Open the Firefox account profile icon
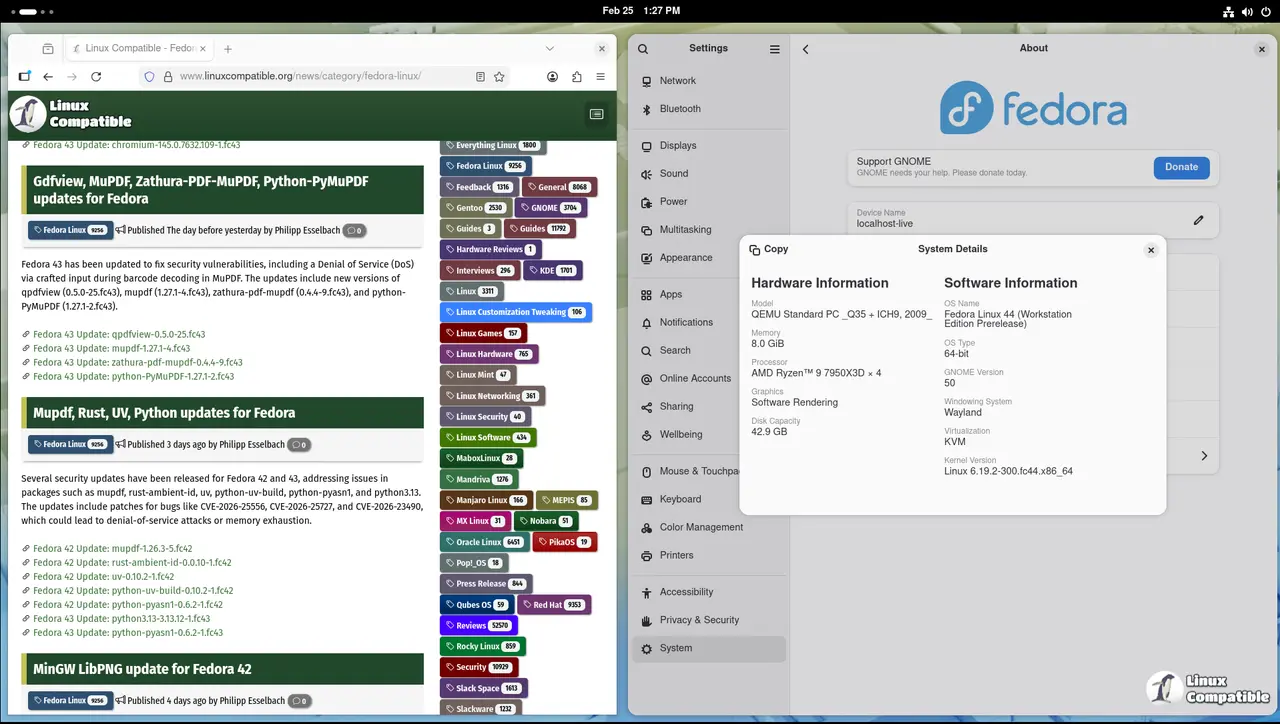This screenshot has width=1280, height=724. coord(553,77)
